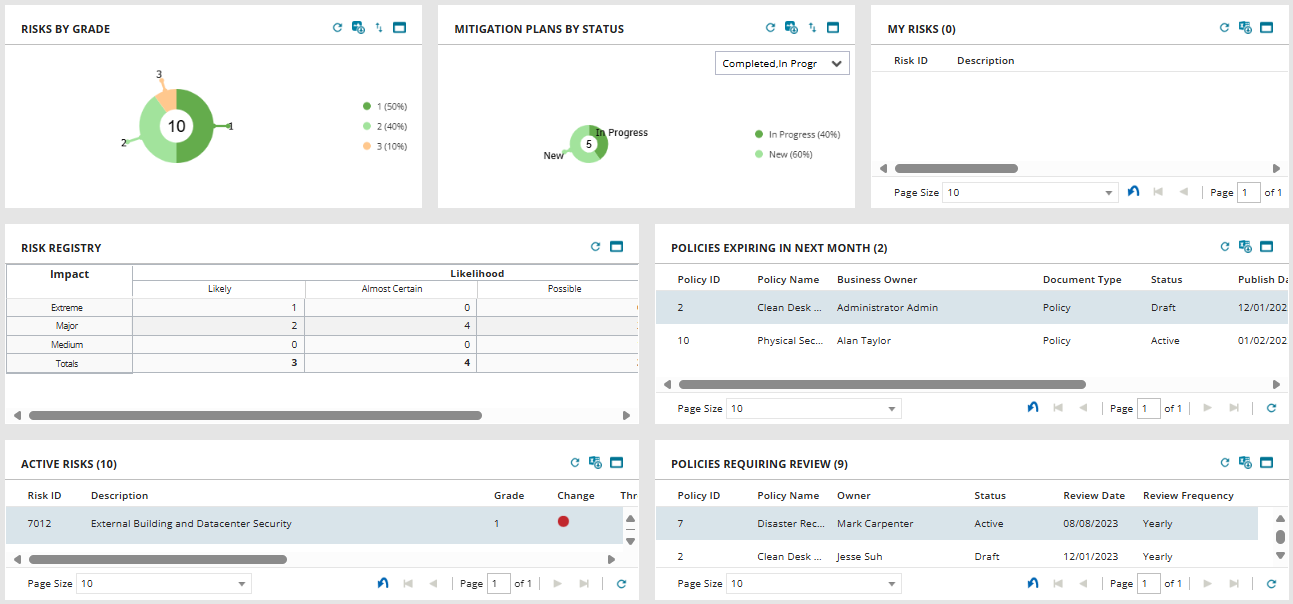Maximize the Risk Registry widget

(616, 246)
